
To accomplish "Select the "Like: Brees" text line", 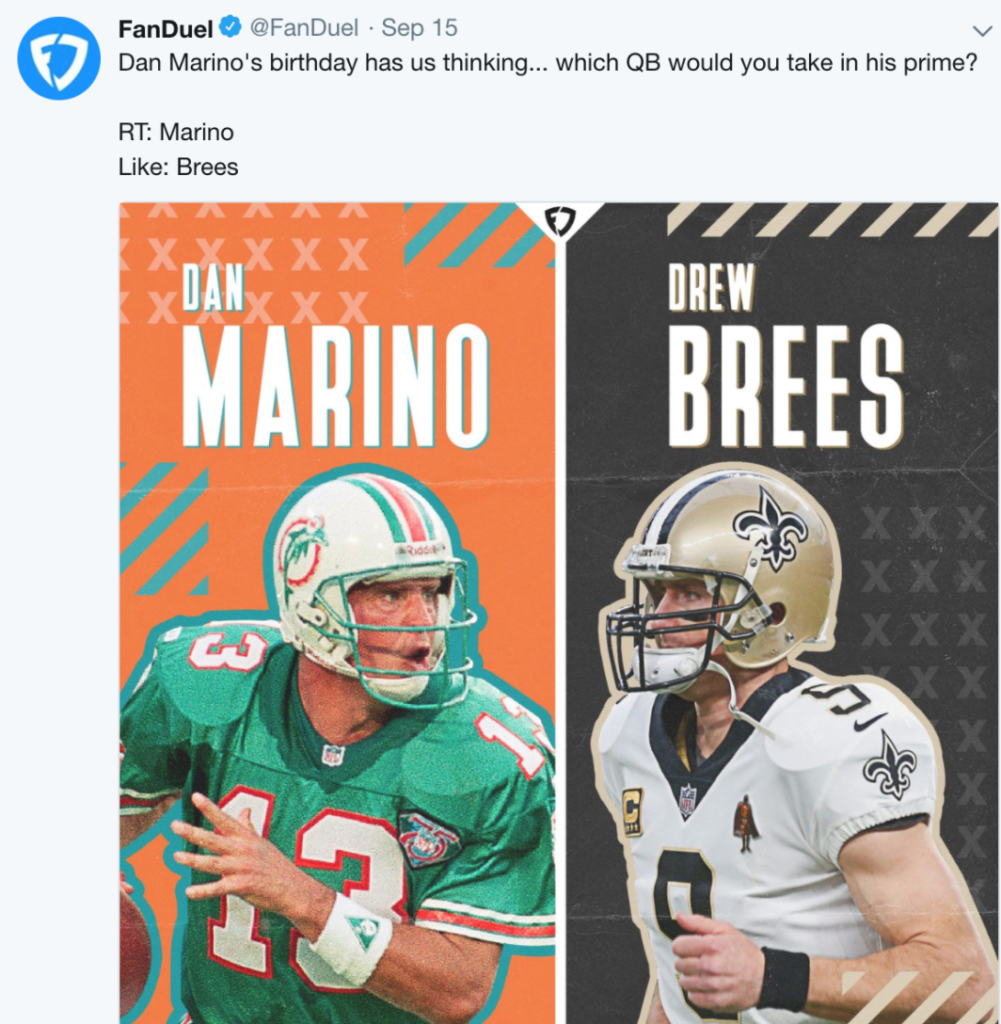I will coord(178,167).
